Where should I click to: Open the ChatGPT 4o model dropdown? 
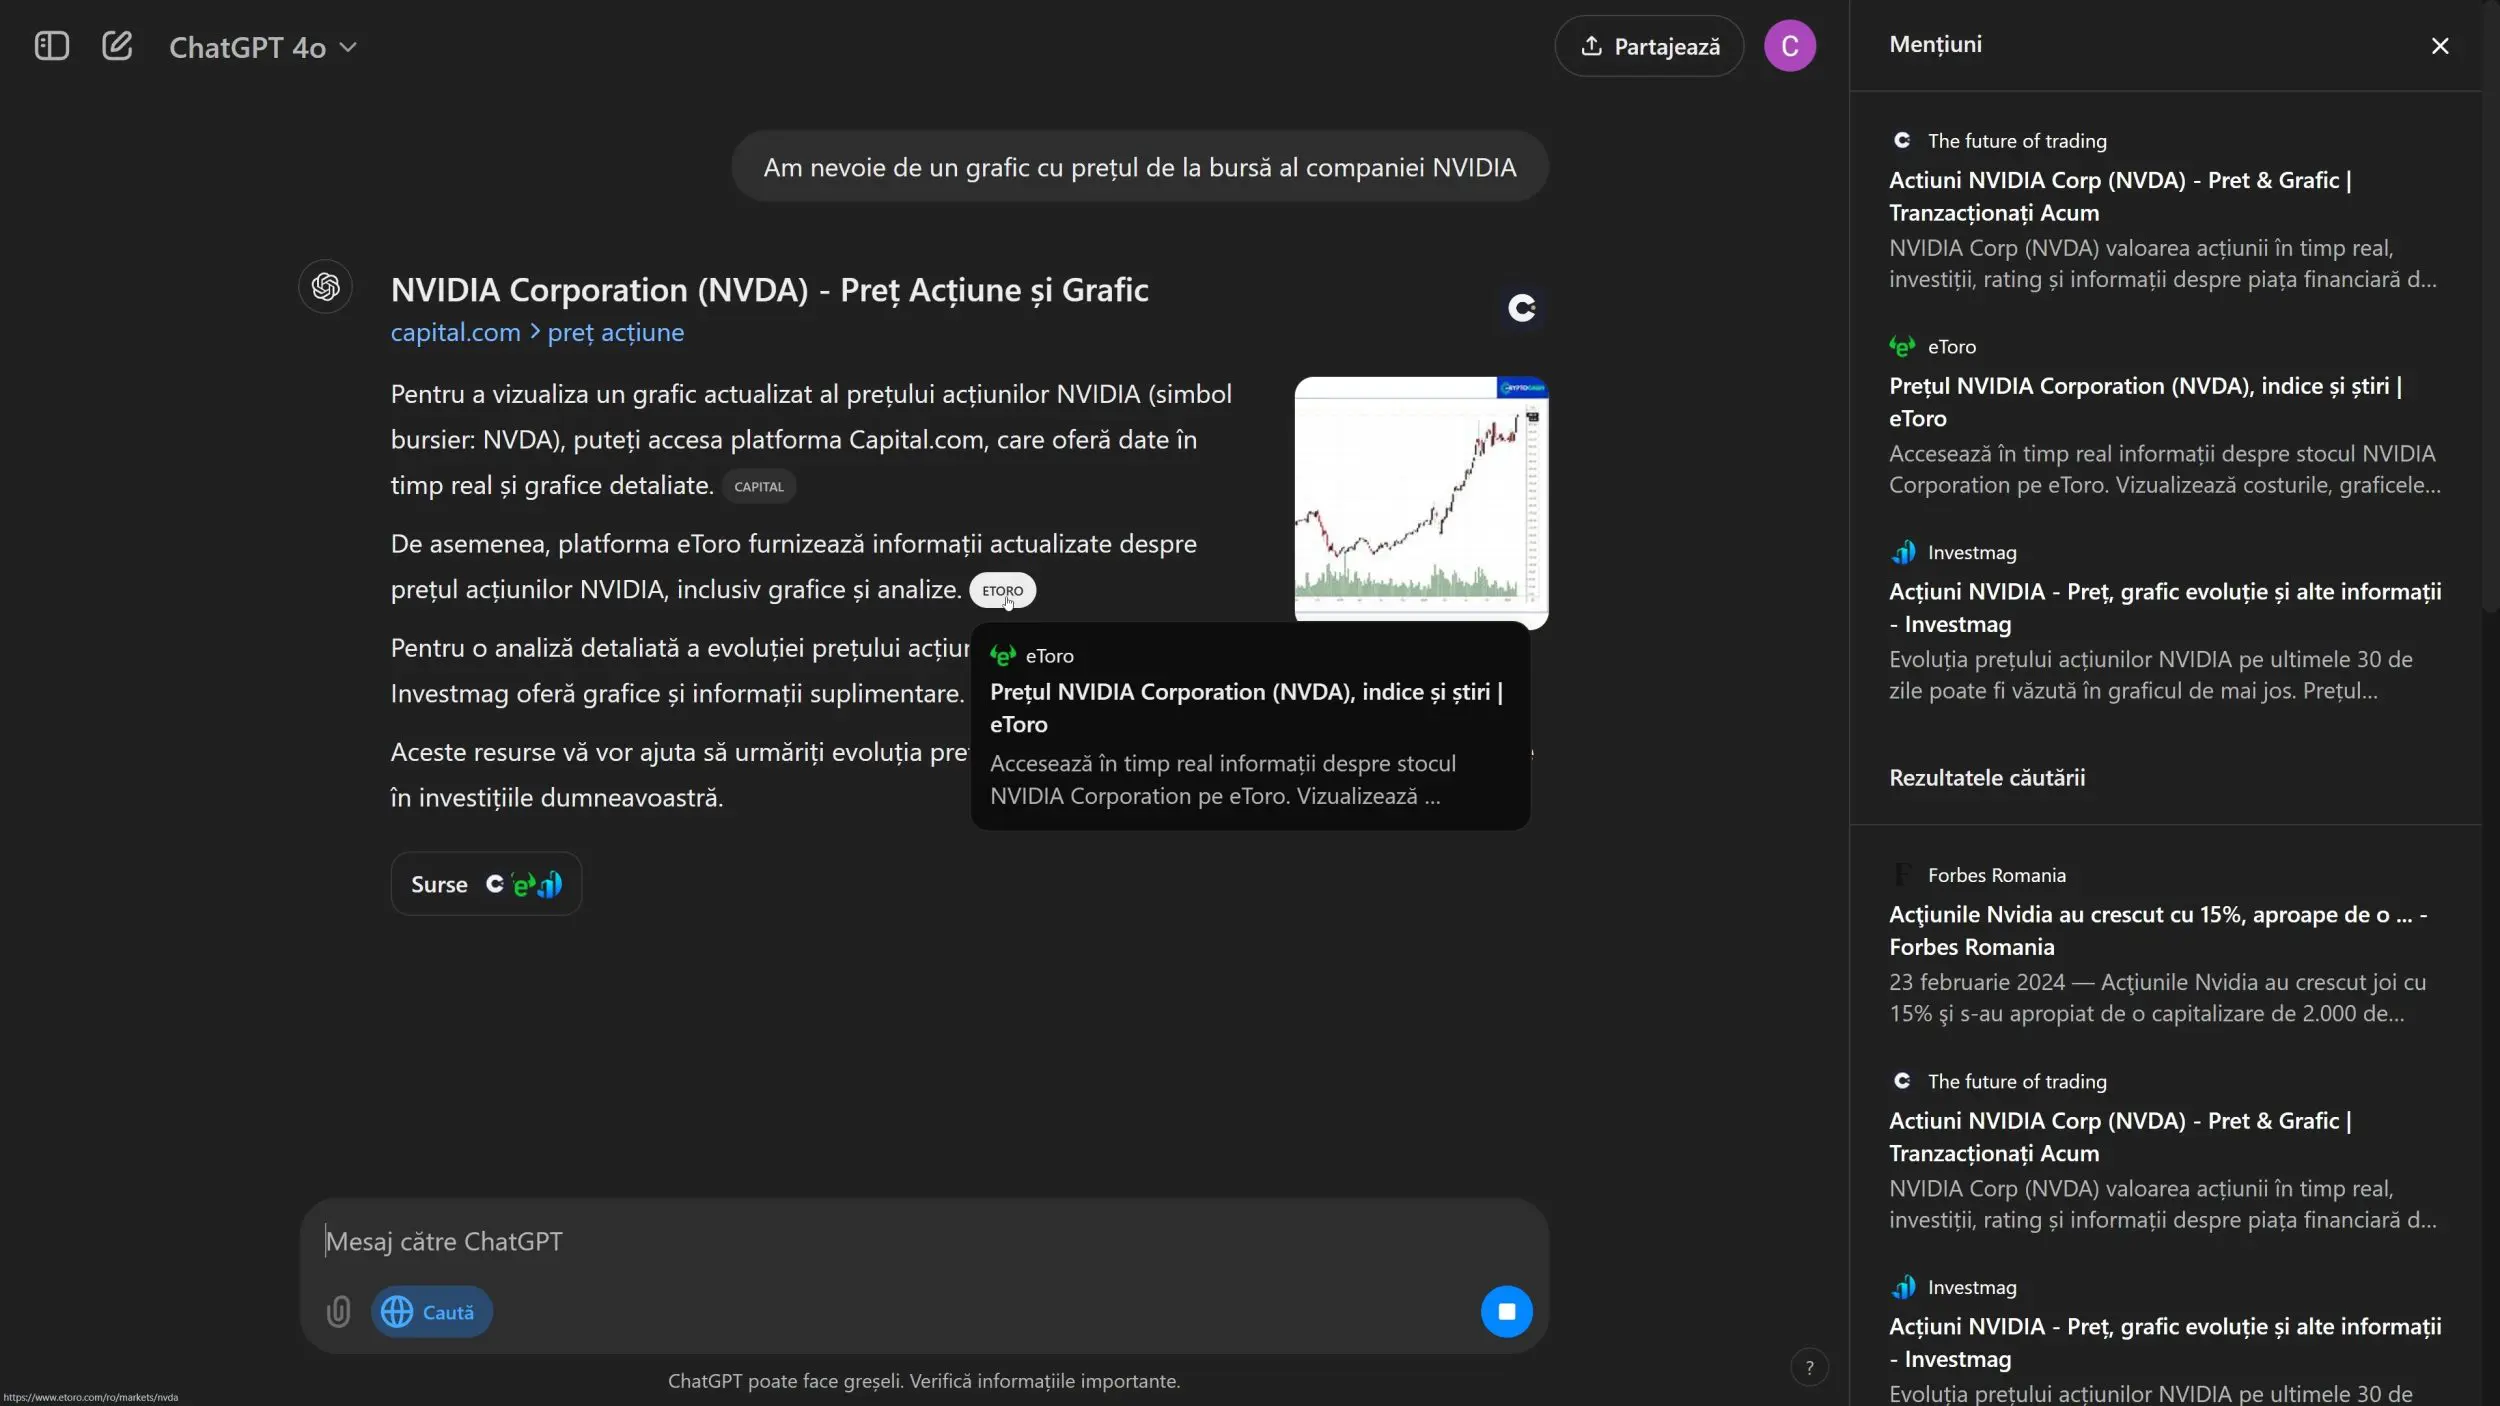(262, 47)
